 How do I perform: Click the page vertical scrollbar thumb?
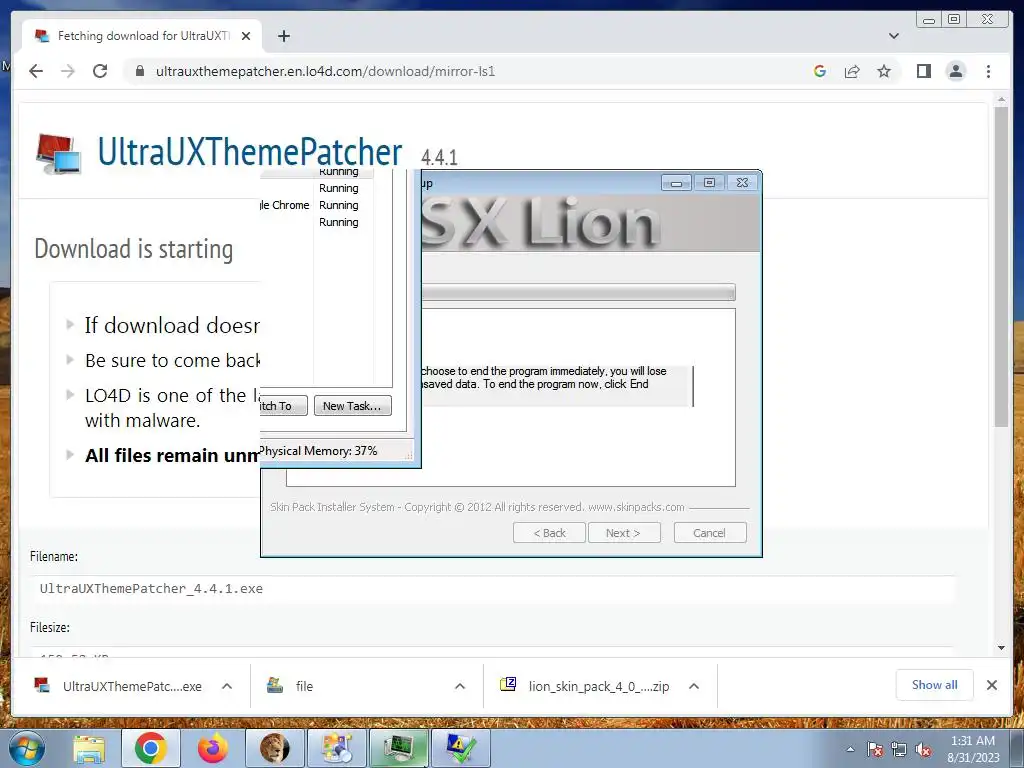[1001, 266]
